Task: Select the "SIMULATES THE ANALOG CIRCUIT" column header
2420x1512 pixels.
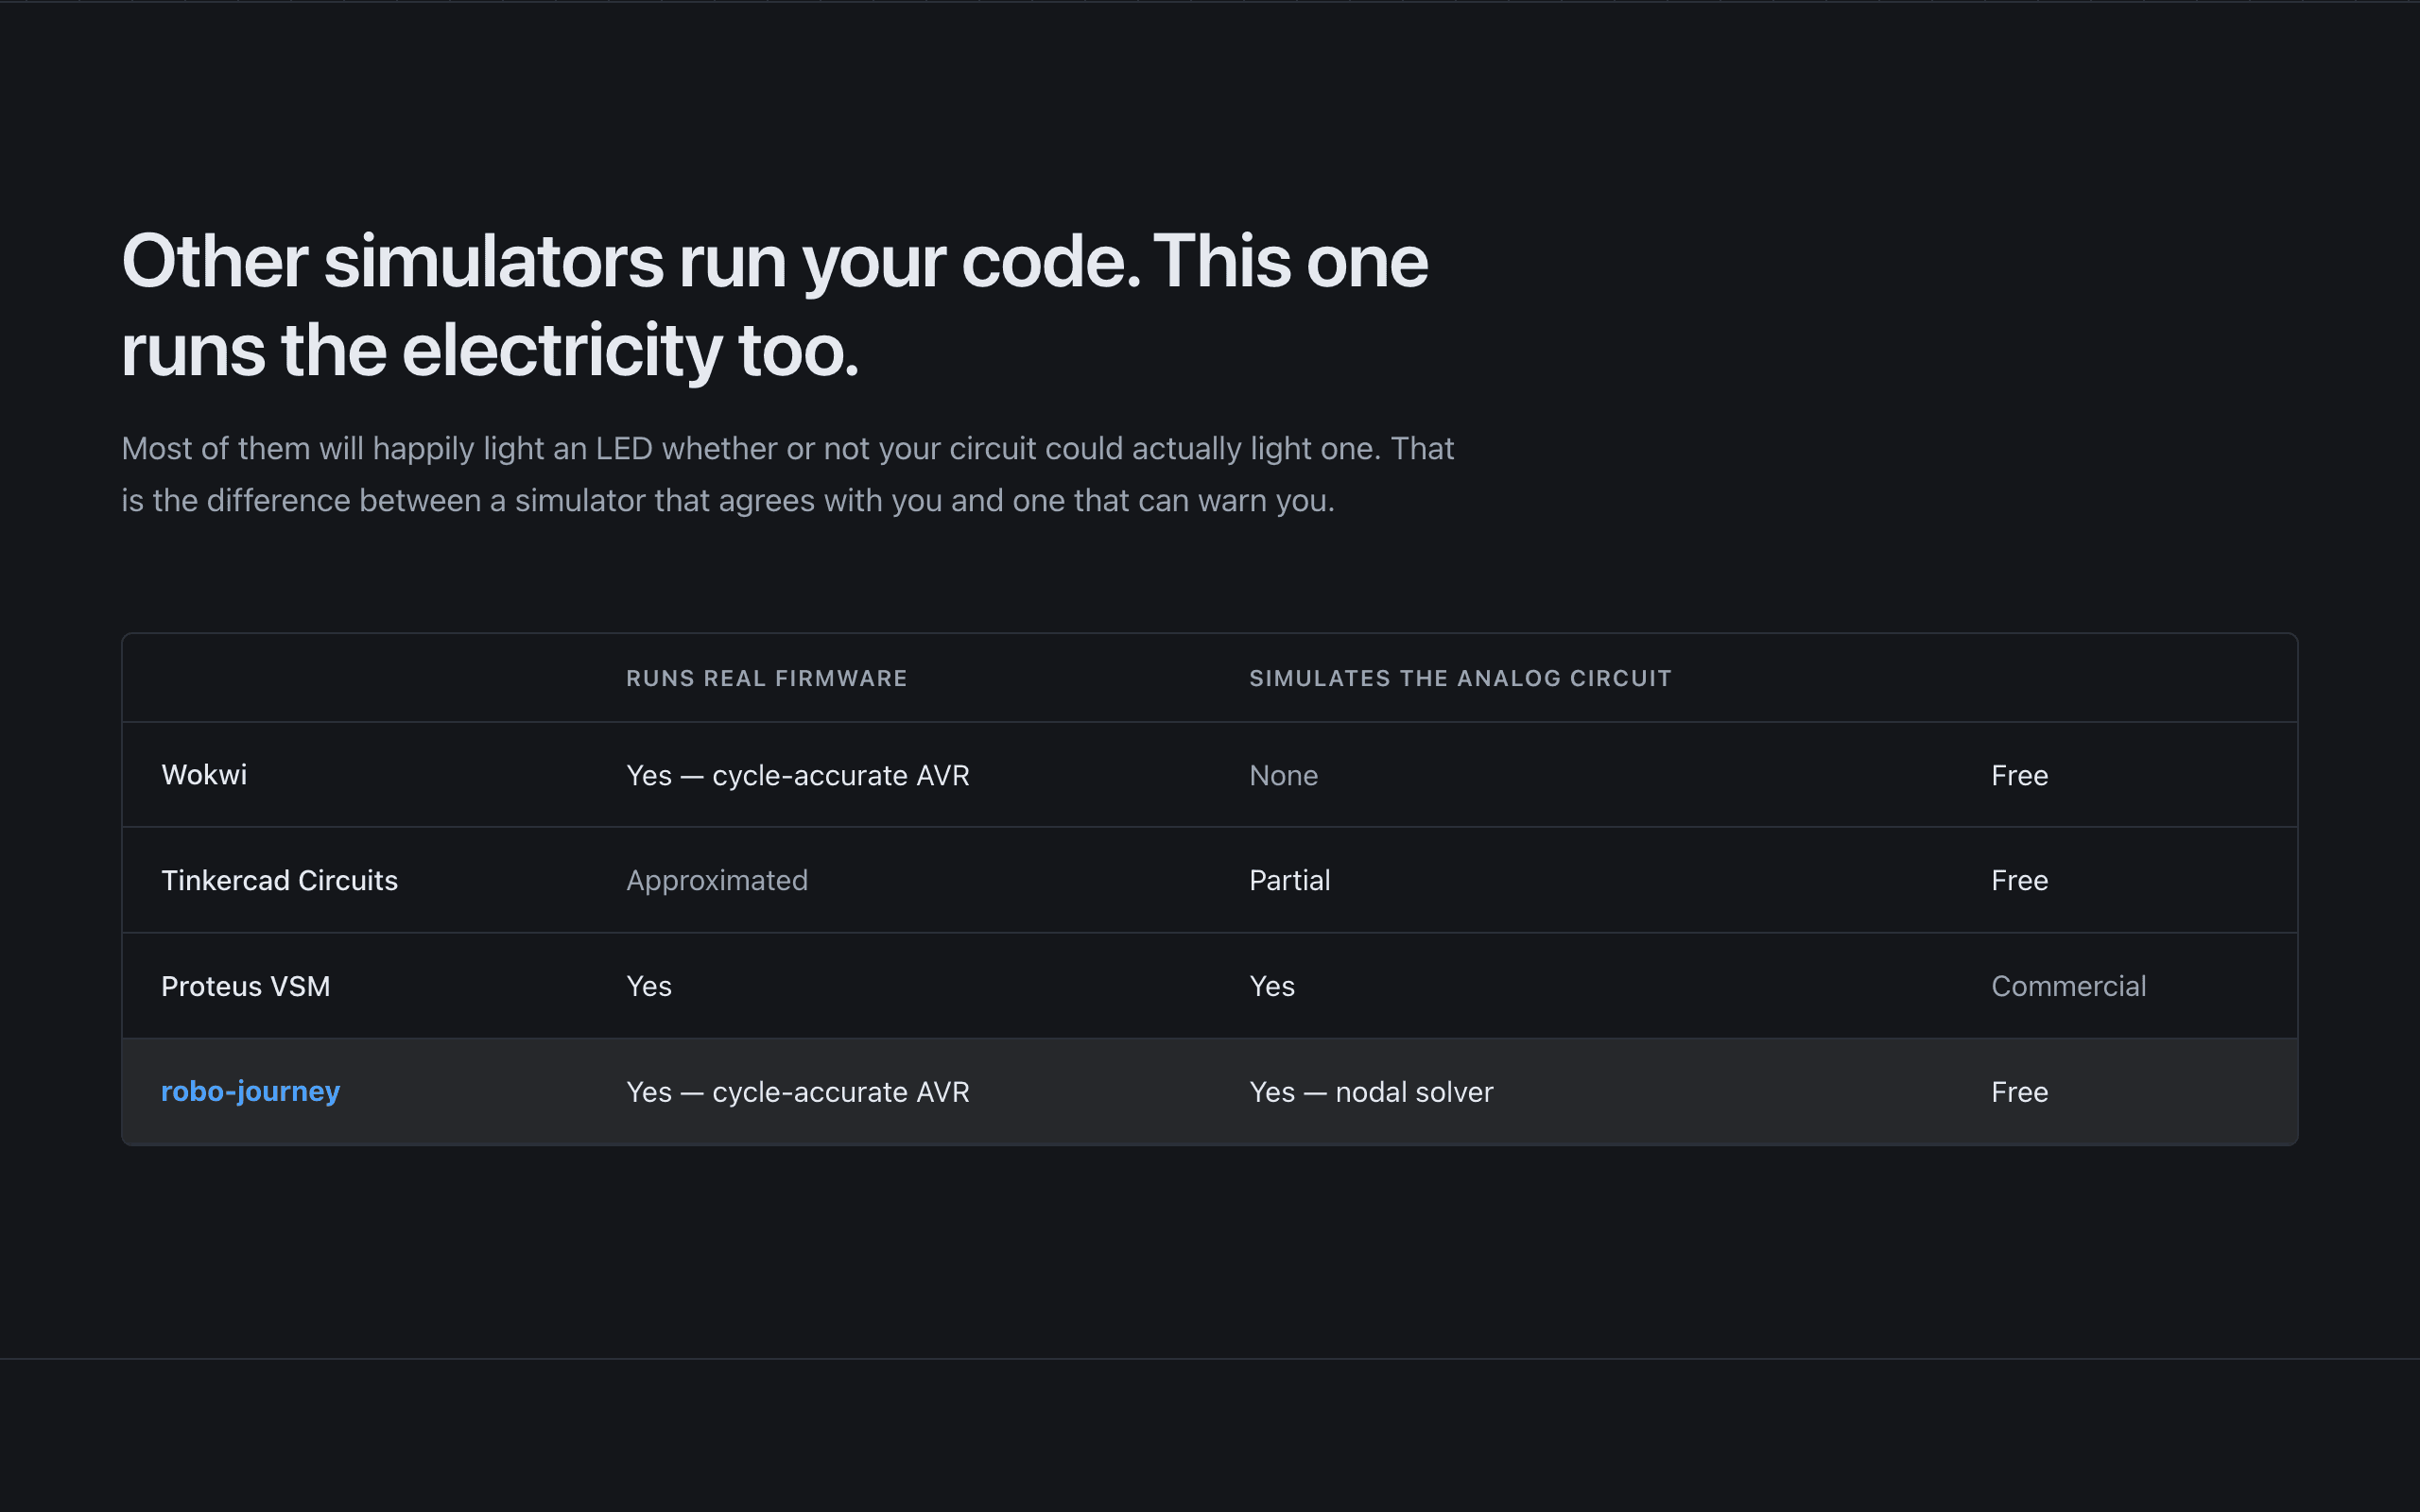Action: tap(1460, 678)
